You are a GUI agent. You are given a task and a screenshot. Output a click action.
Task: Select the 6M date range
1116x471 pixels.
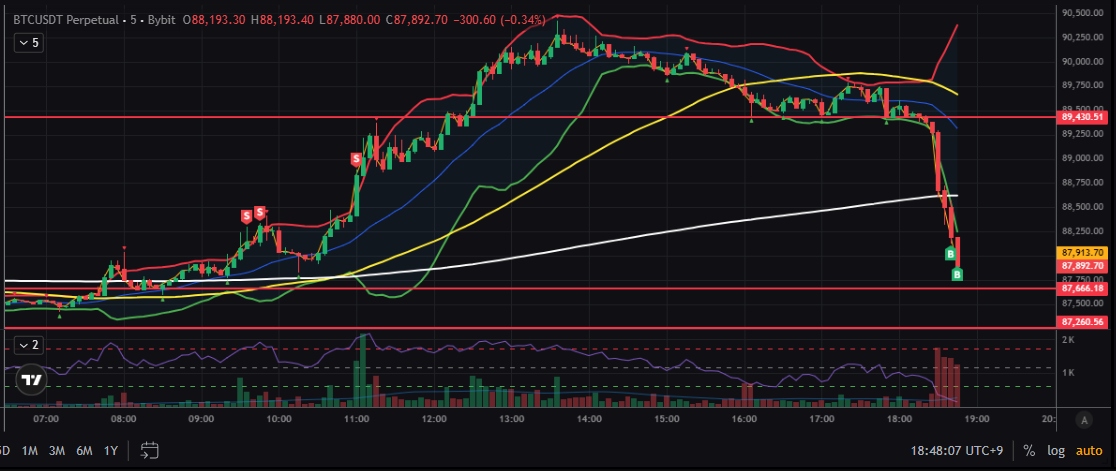point(86,450)
